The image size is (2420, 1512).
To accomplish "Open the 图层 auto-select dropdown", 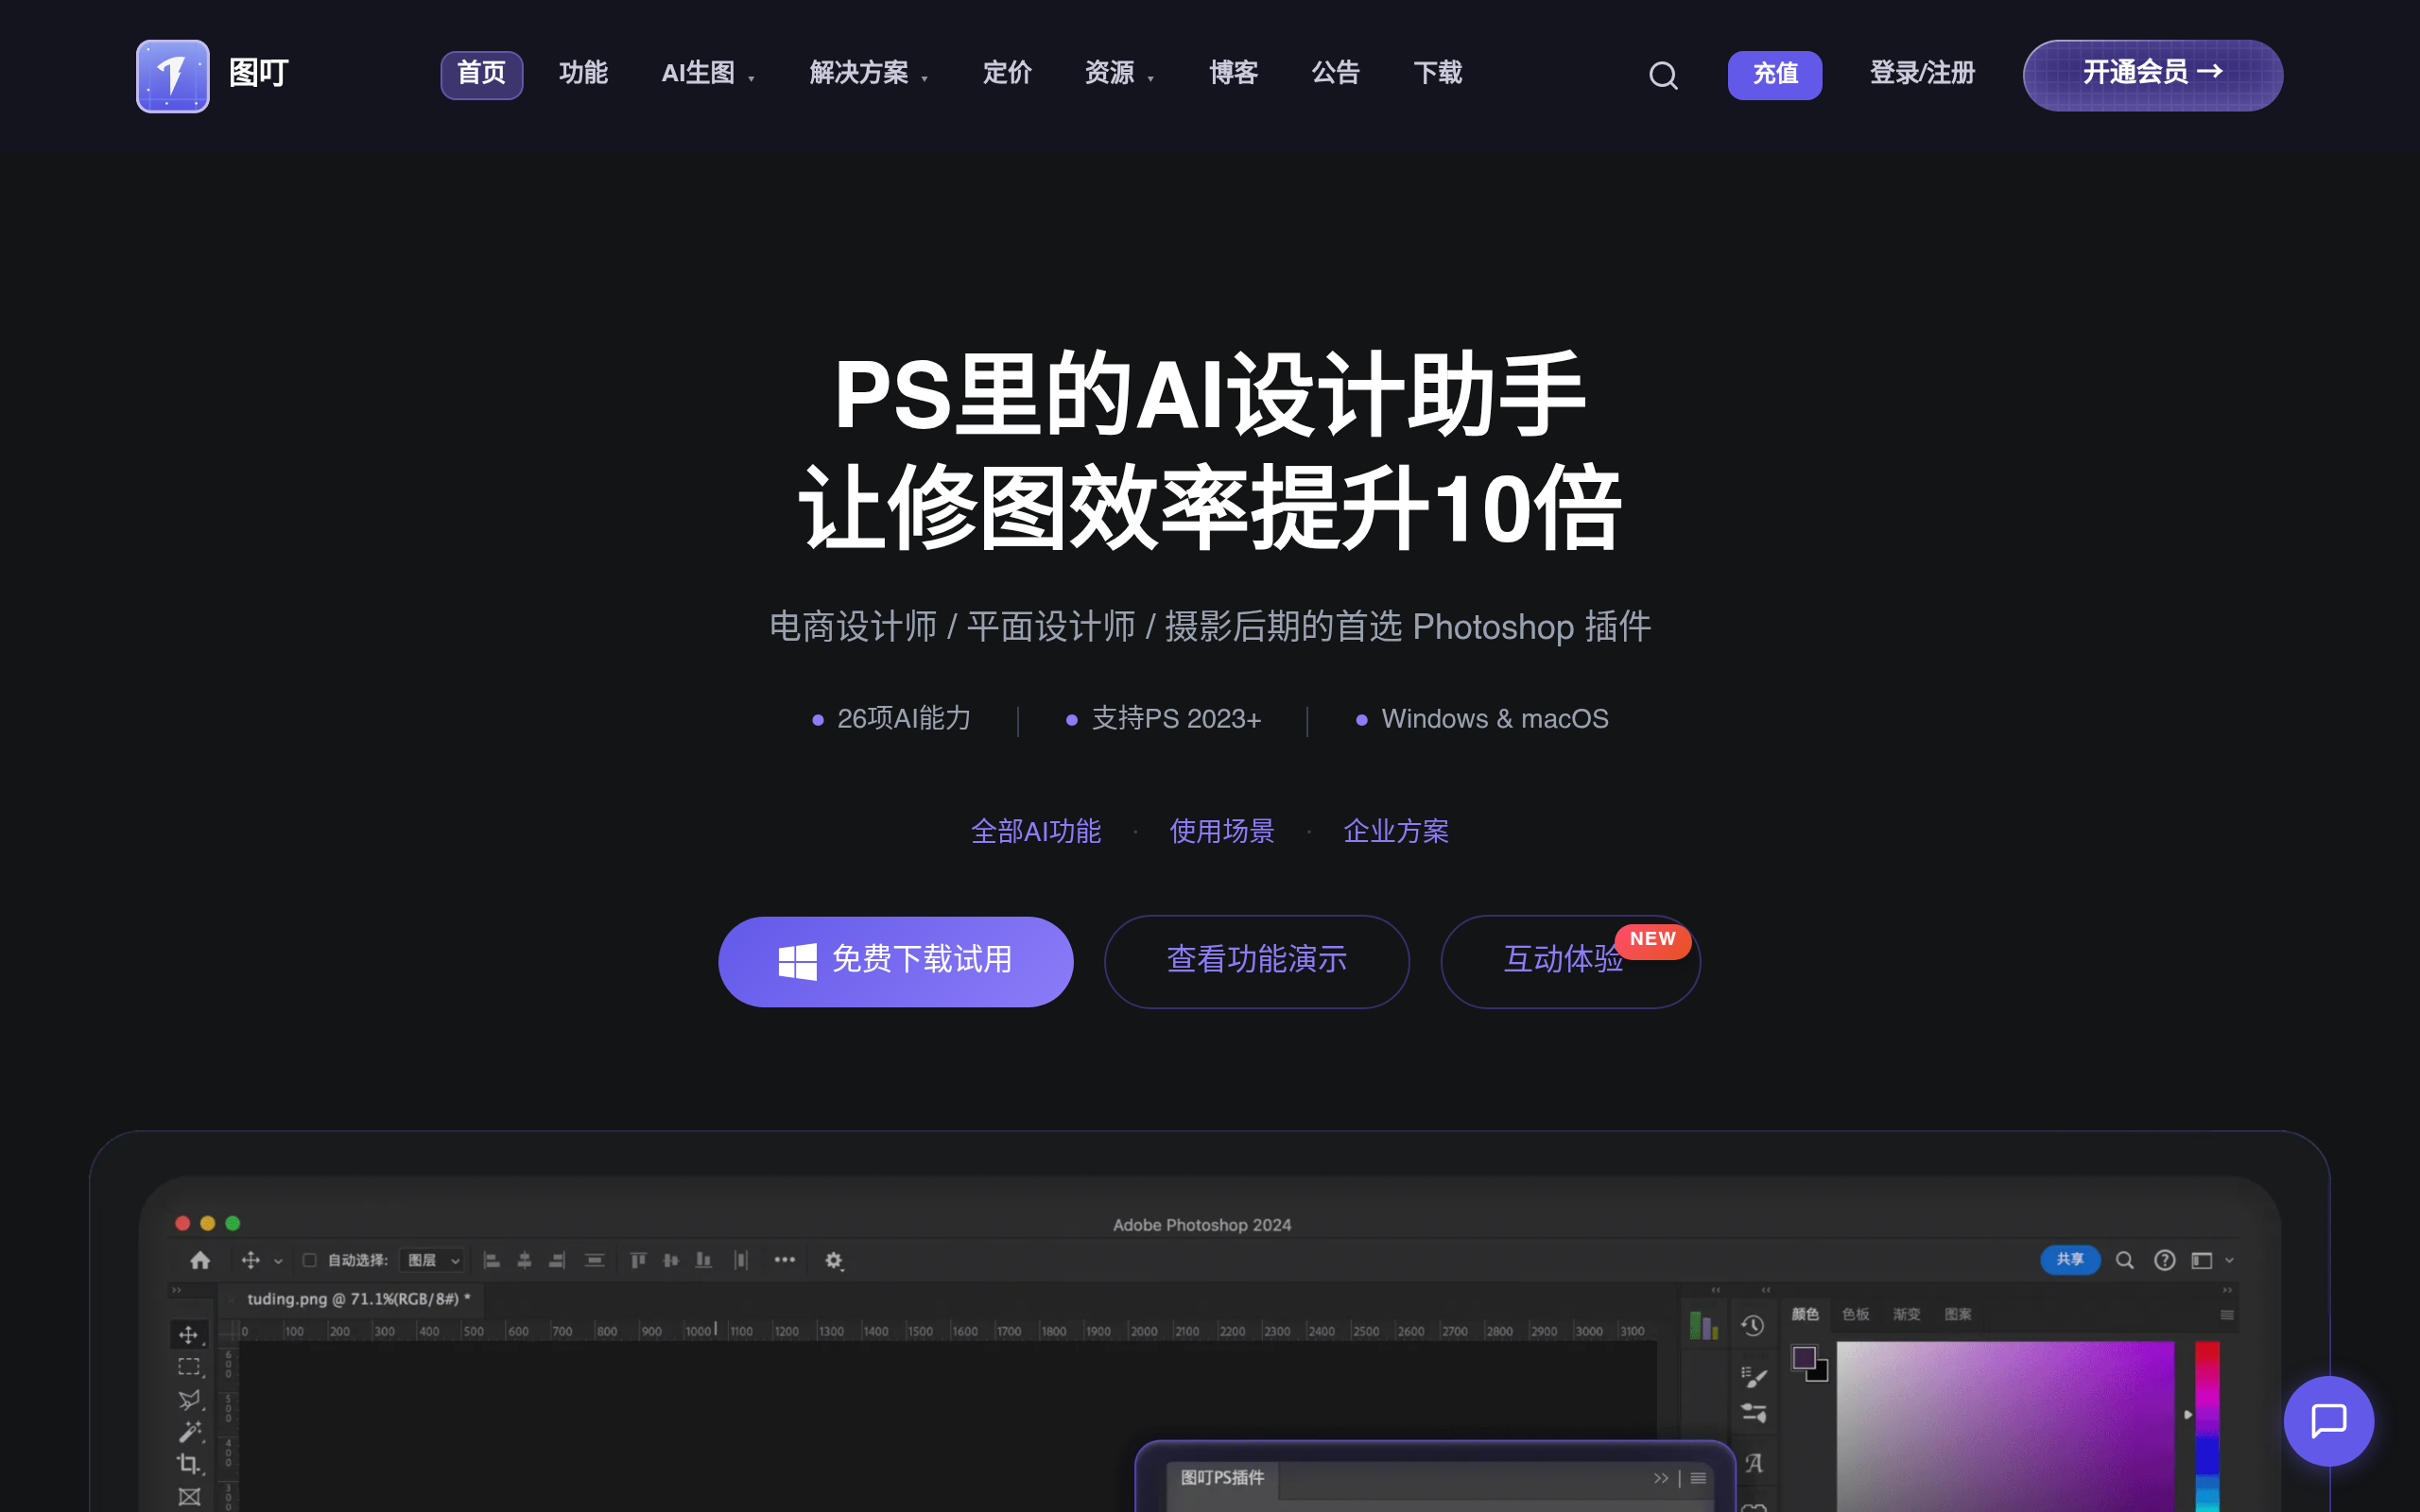I will click(432, 1260).
